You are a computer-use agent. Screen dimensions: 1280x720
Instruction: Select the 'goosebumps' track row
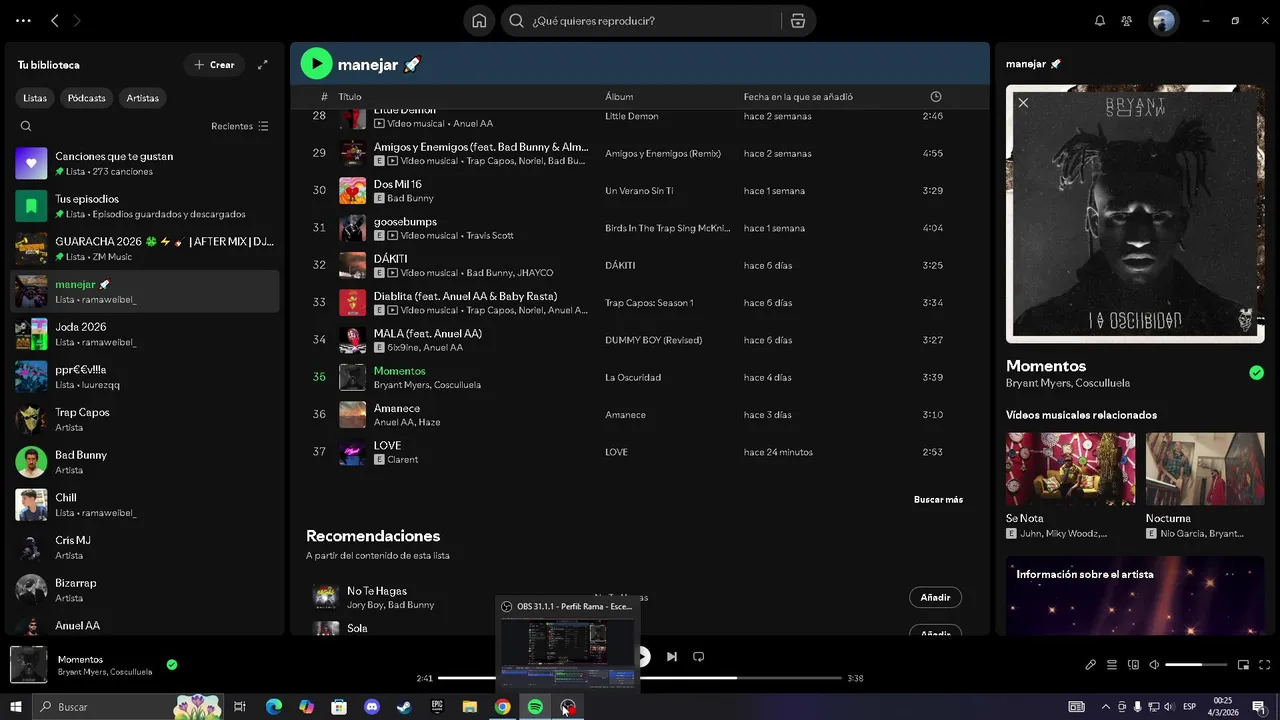tap(640, 228)
